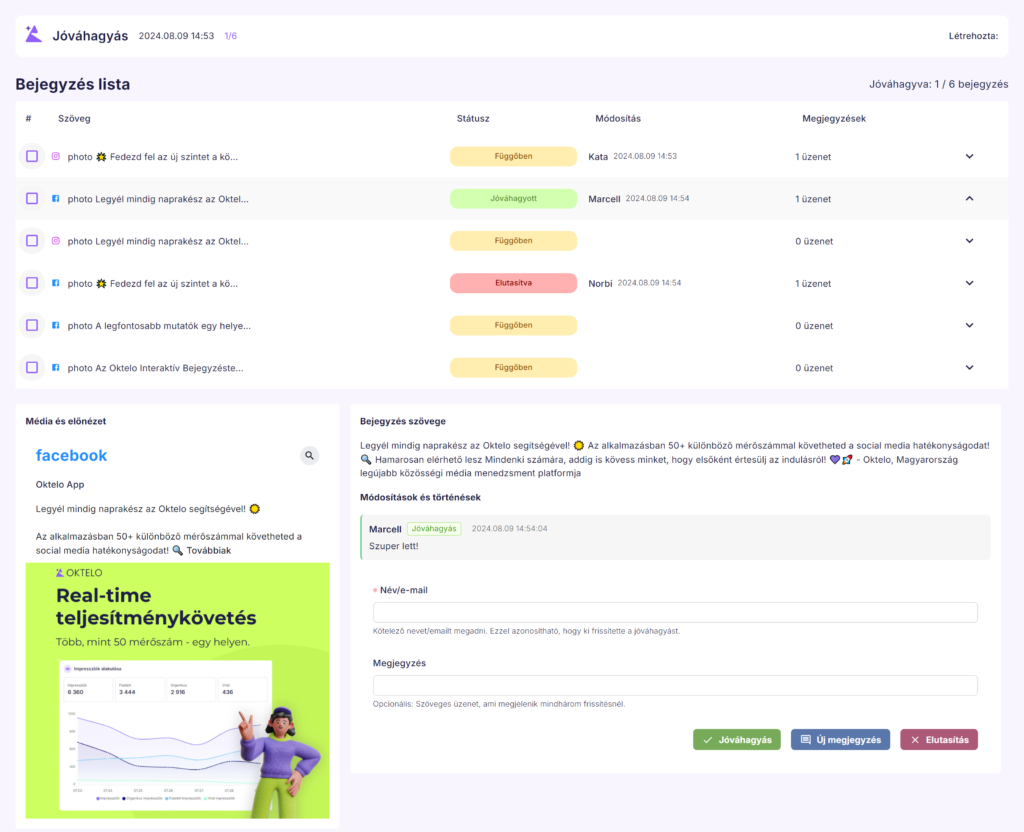Click Facebook icon in rejected Elutasítva row
The height and width of the screenshot is (832, 1024).
tap(56, 283)
